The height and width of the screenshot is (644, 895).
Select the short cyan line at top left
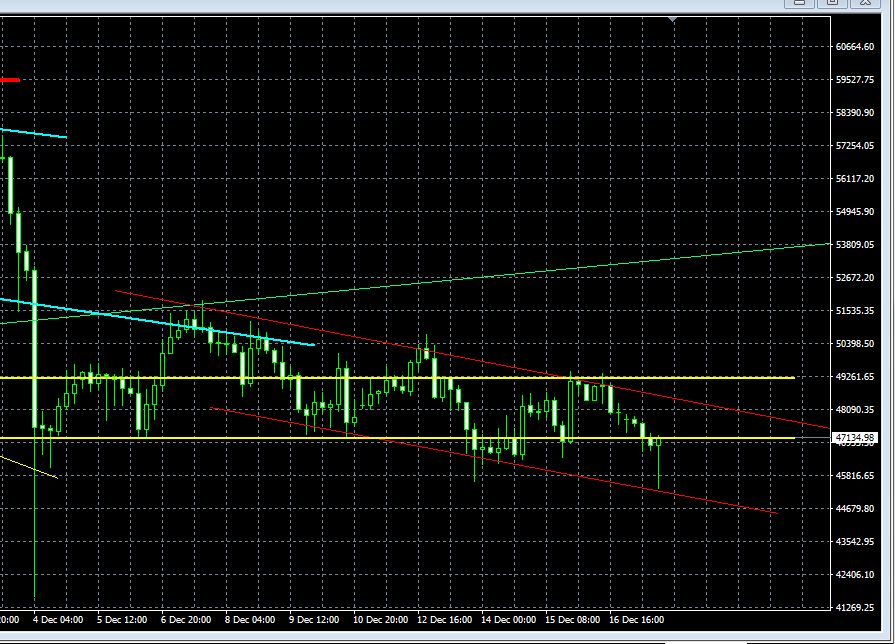(35, 132)
